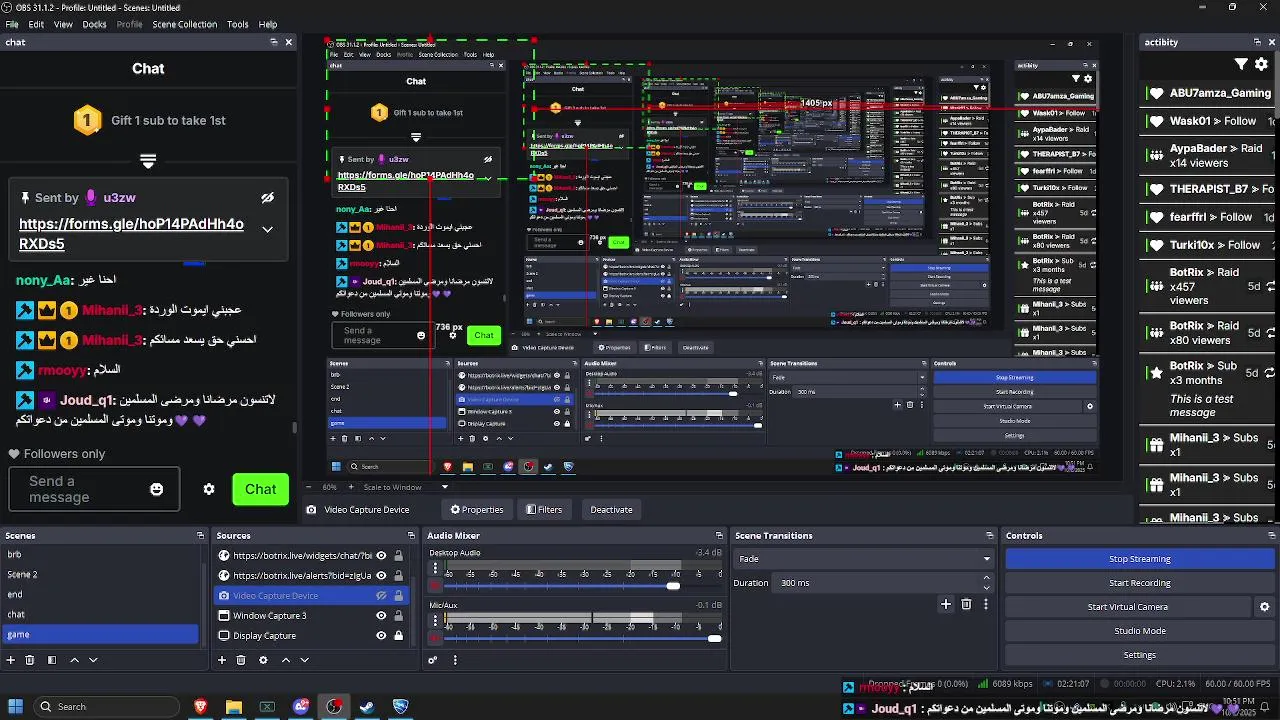Unlock the Display Capture source

[398, 636]
